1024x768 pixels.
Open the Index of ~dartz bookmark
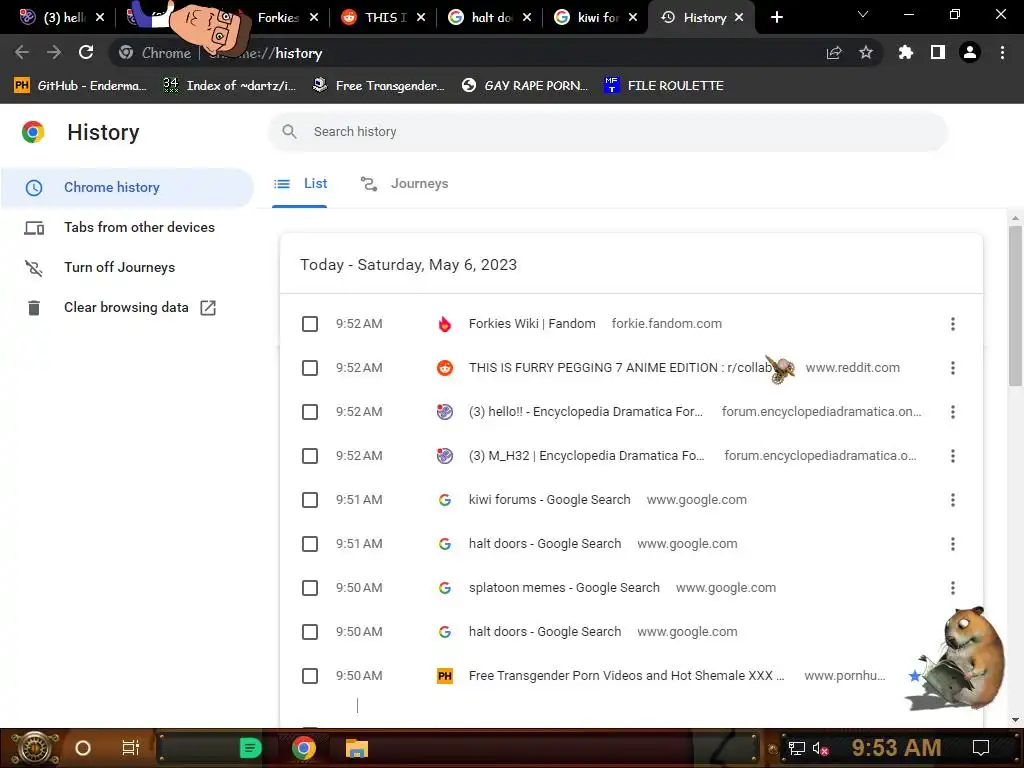point(229,86)
